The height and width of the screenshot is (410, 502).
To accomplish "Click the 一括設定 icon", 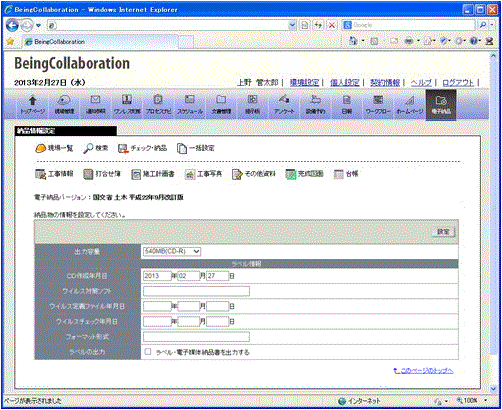I will click(x=182, y=148).
